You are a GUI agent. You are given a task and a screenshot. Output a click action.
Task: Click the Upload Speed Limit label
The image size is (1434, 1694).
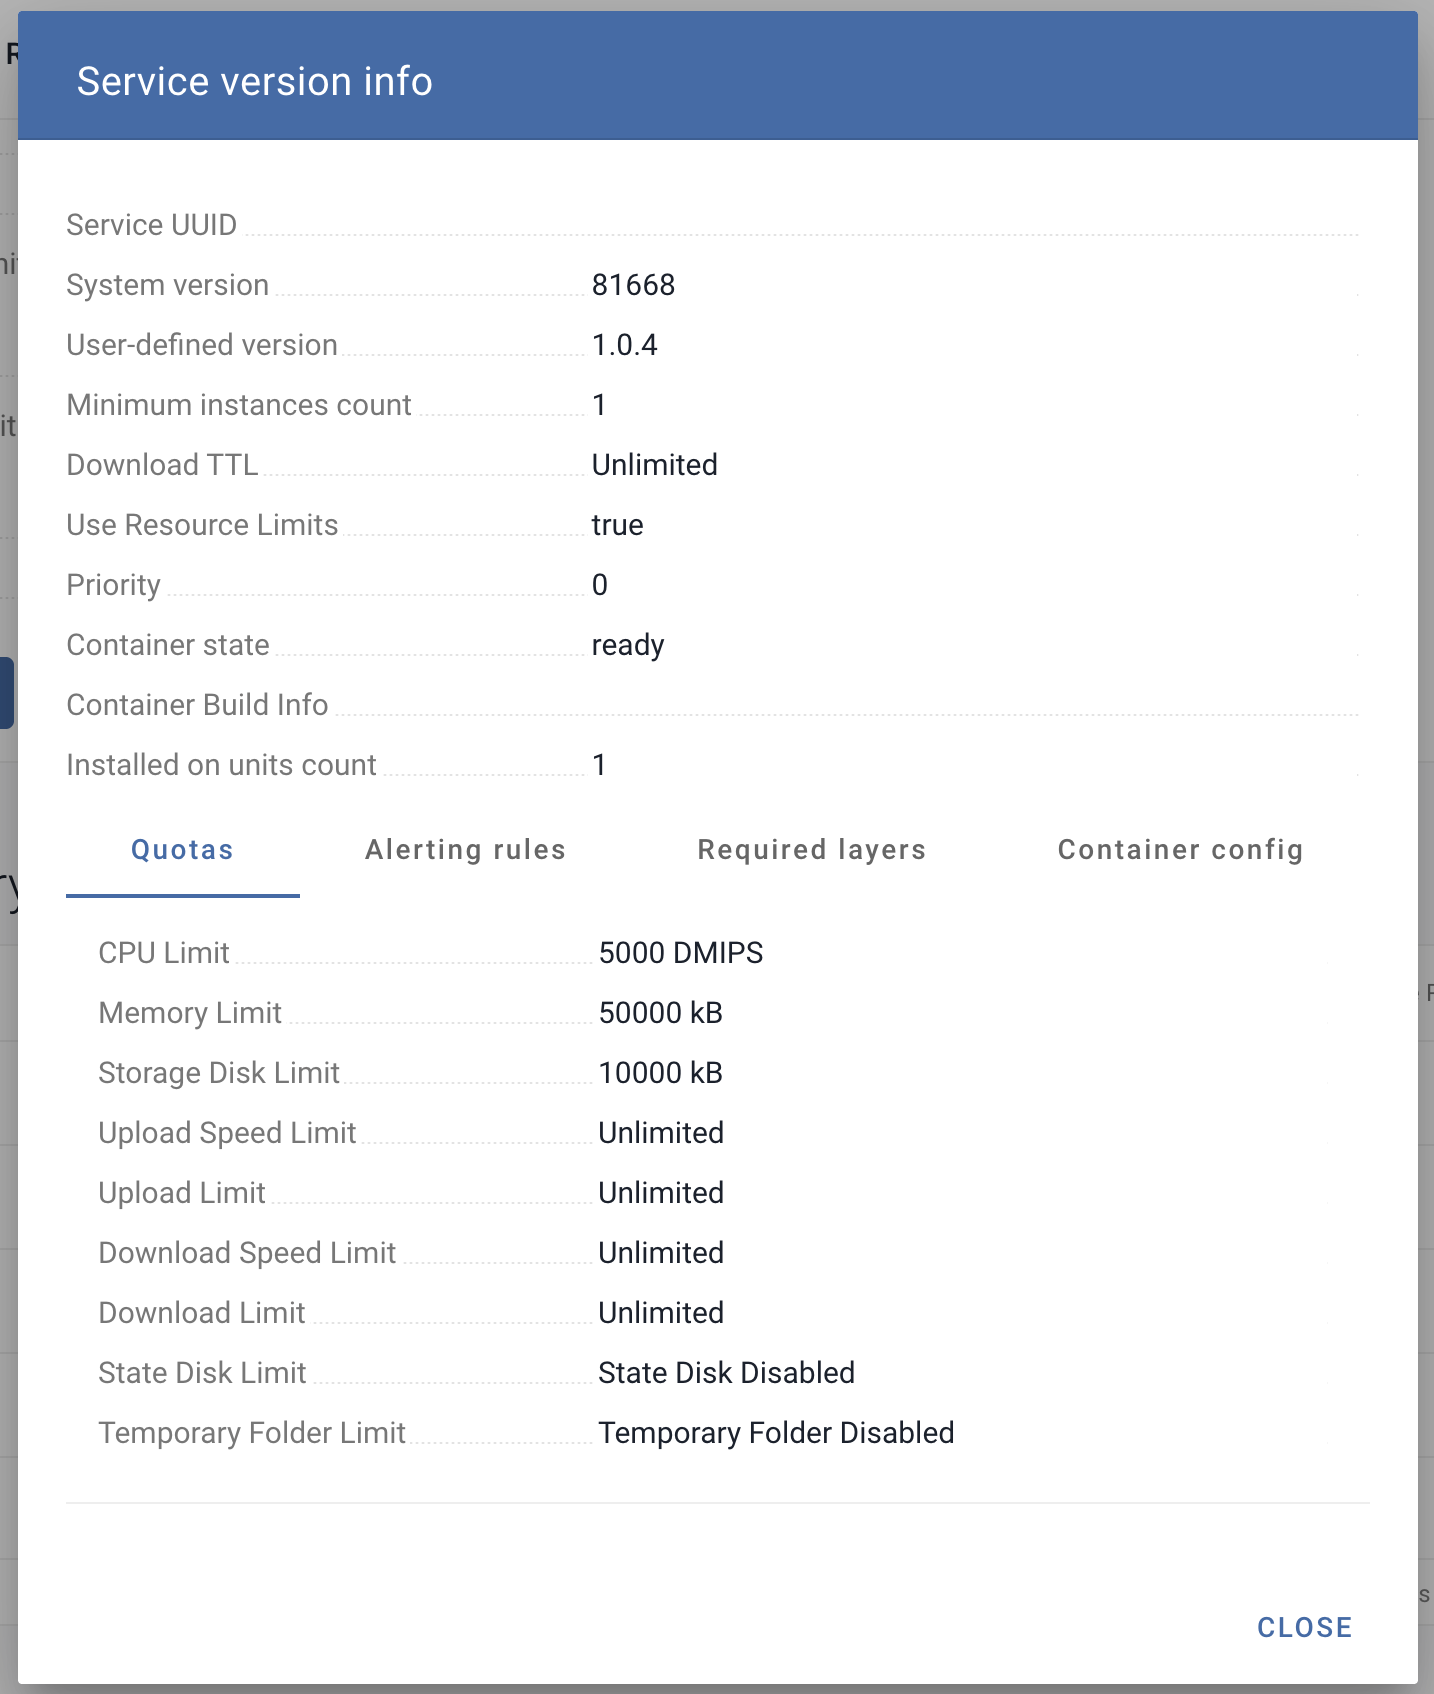click(x=227, y=1133)
